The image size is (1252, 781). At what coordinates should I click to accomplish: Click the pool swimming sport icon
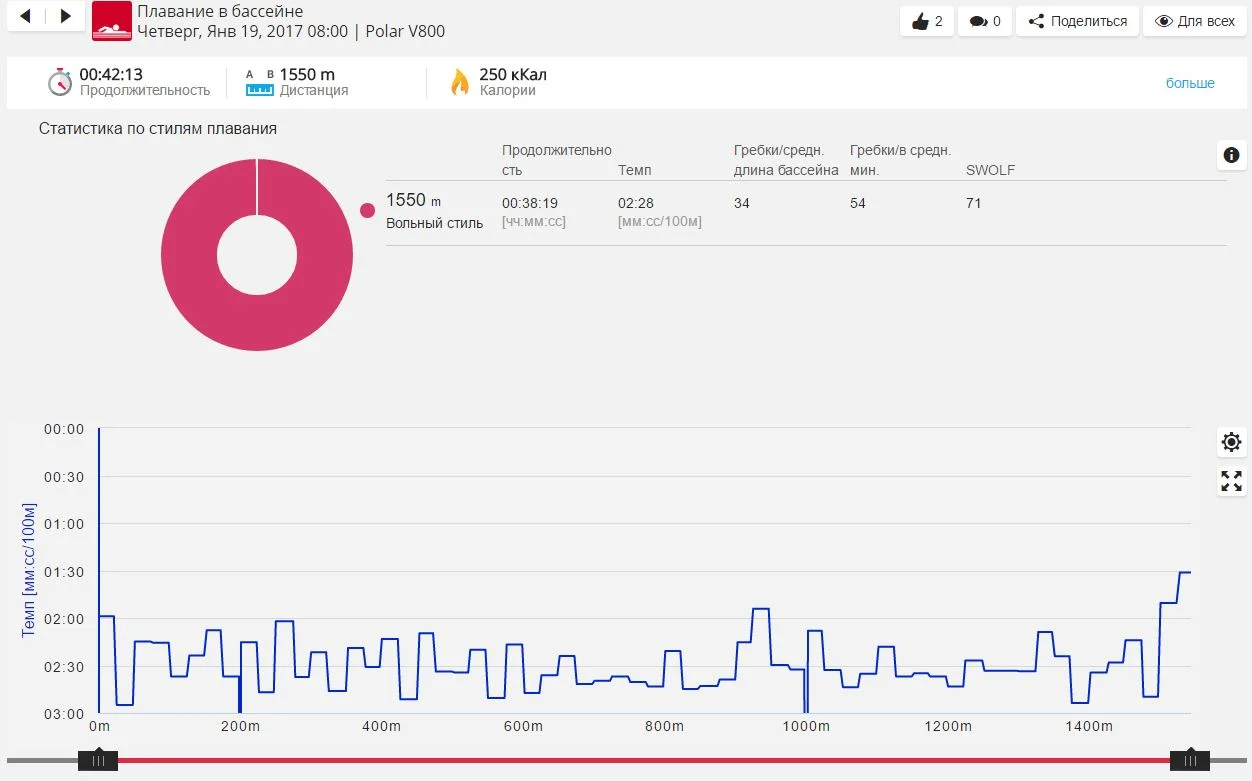tap(111, 21)
